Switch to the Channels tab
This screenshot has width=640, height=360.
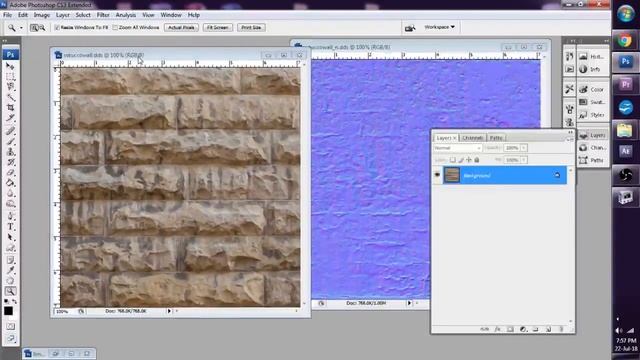[x=473, y=138]
